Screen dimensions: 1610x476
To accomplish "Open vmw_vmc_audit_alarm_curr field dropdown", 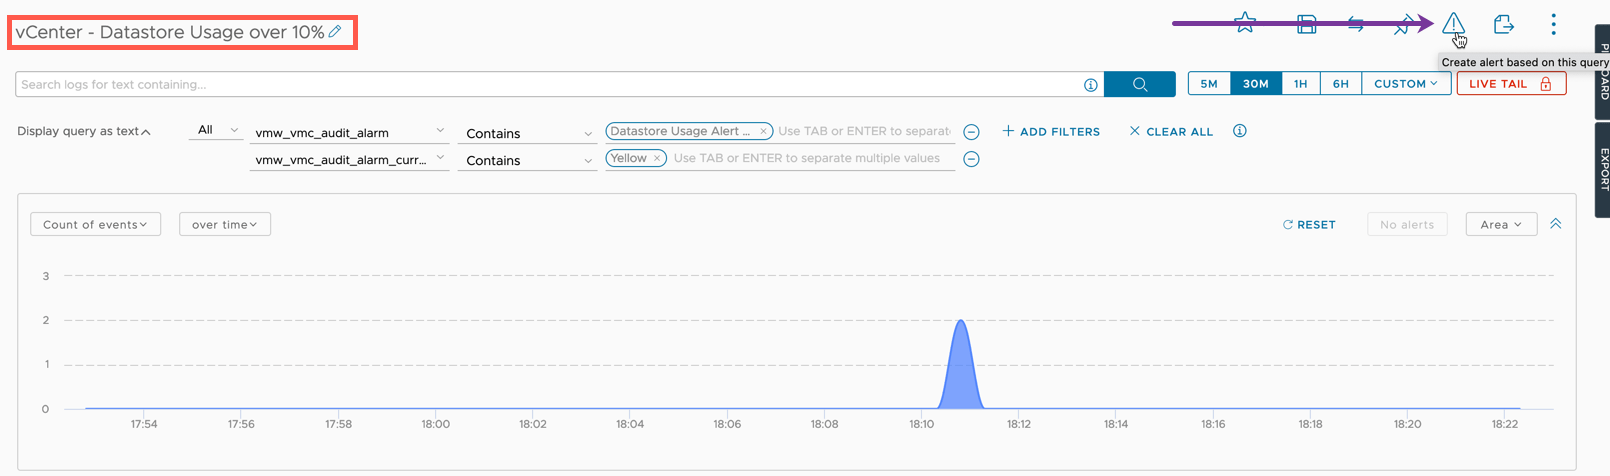I will click(x=349, y=159).
